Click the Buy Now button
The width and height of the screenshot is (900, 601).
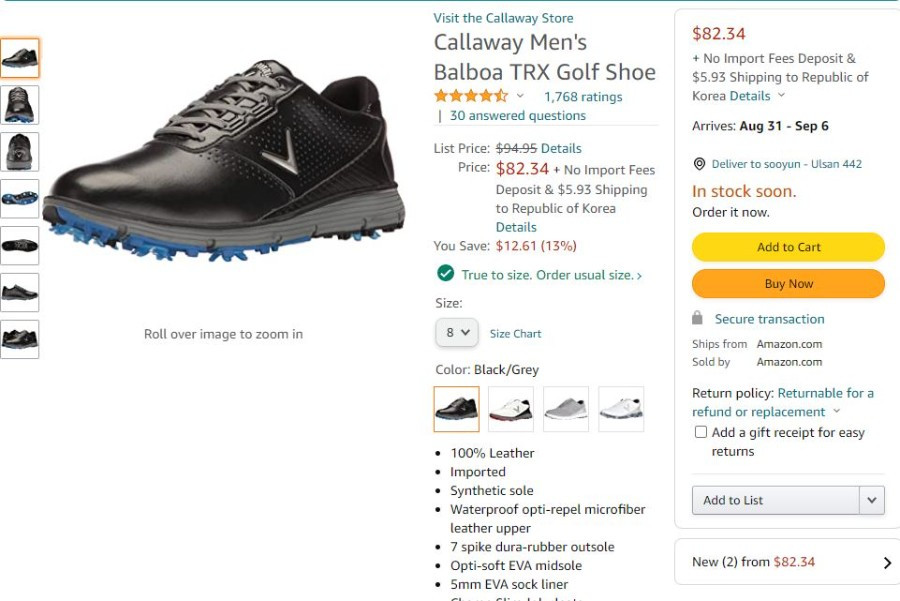pyautogui.click(x=788, y=284)
